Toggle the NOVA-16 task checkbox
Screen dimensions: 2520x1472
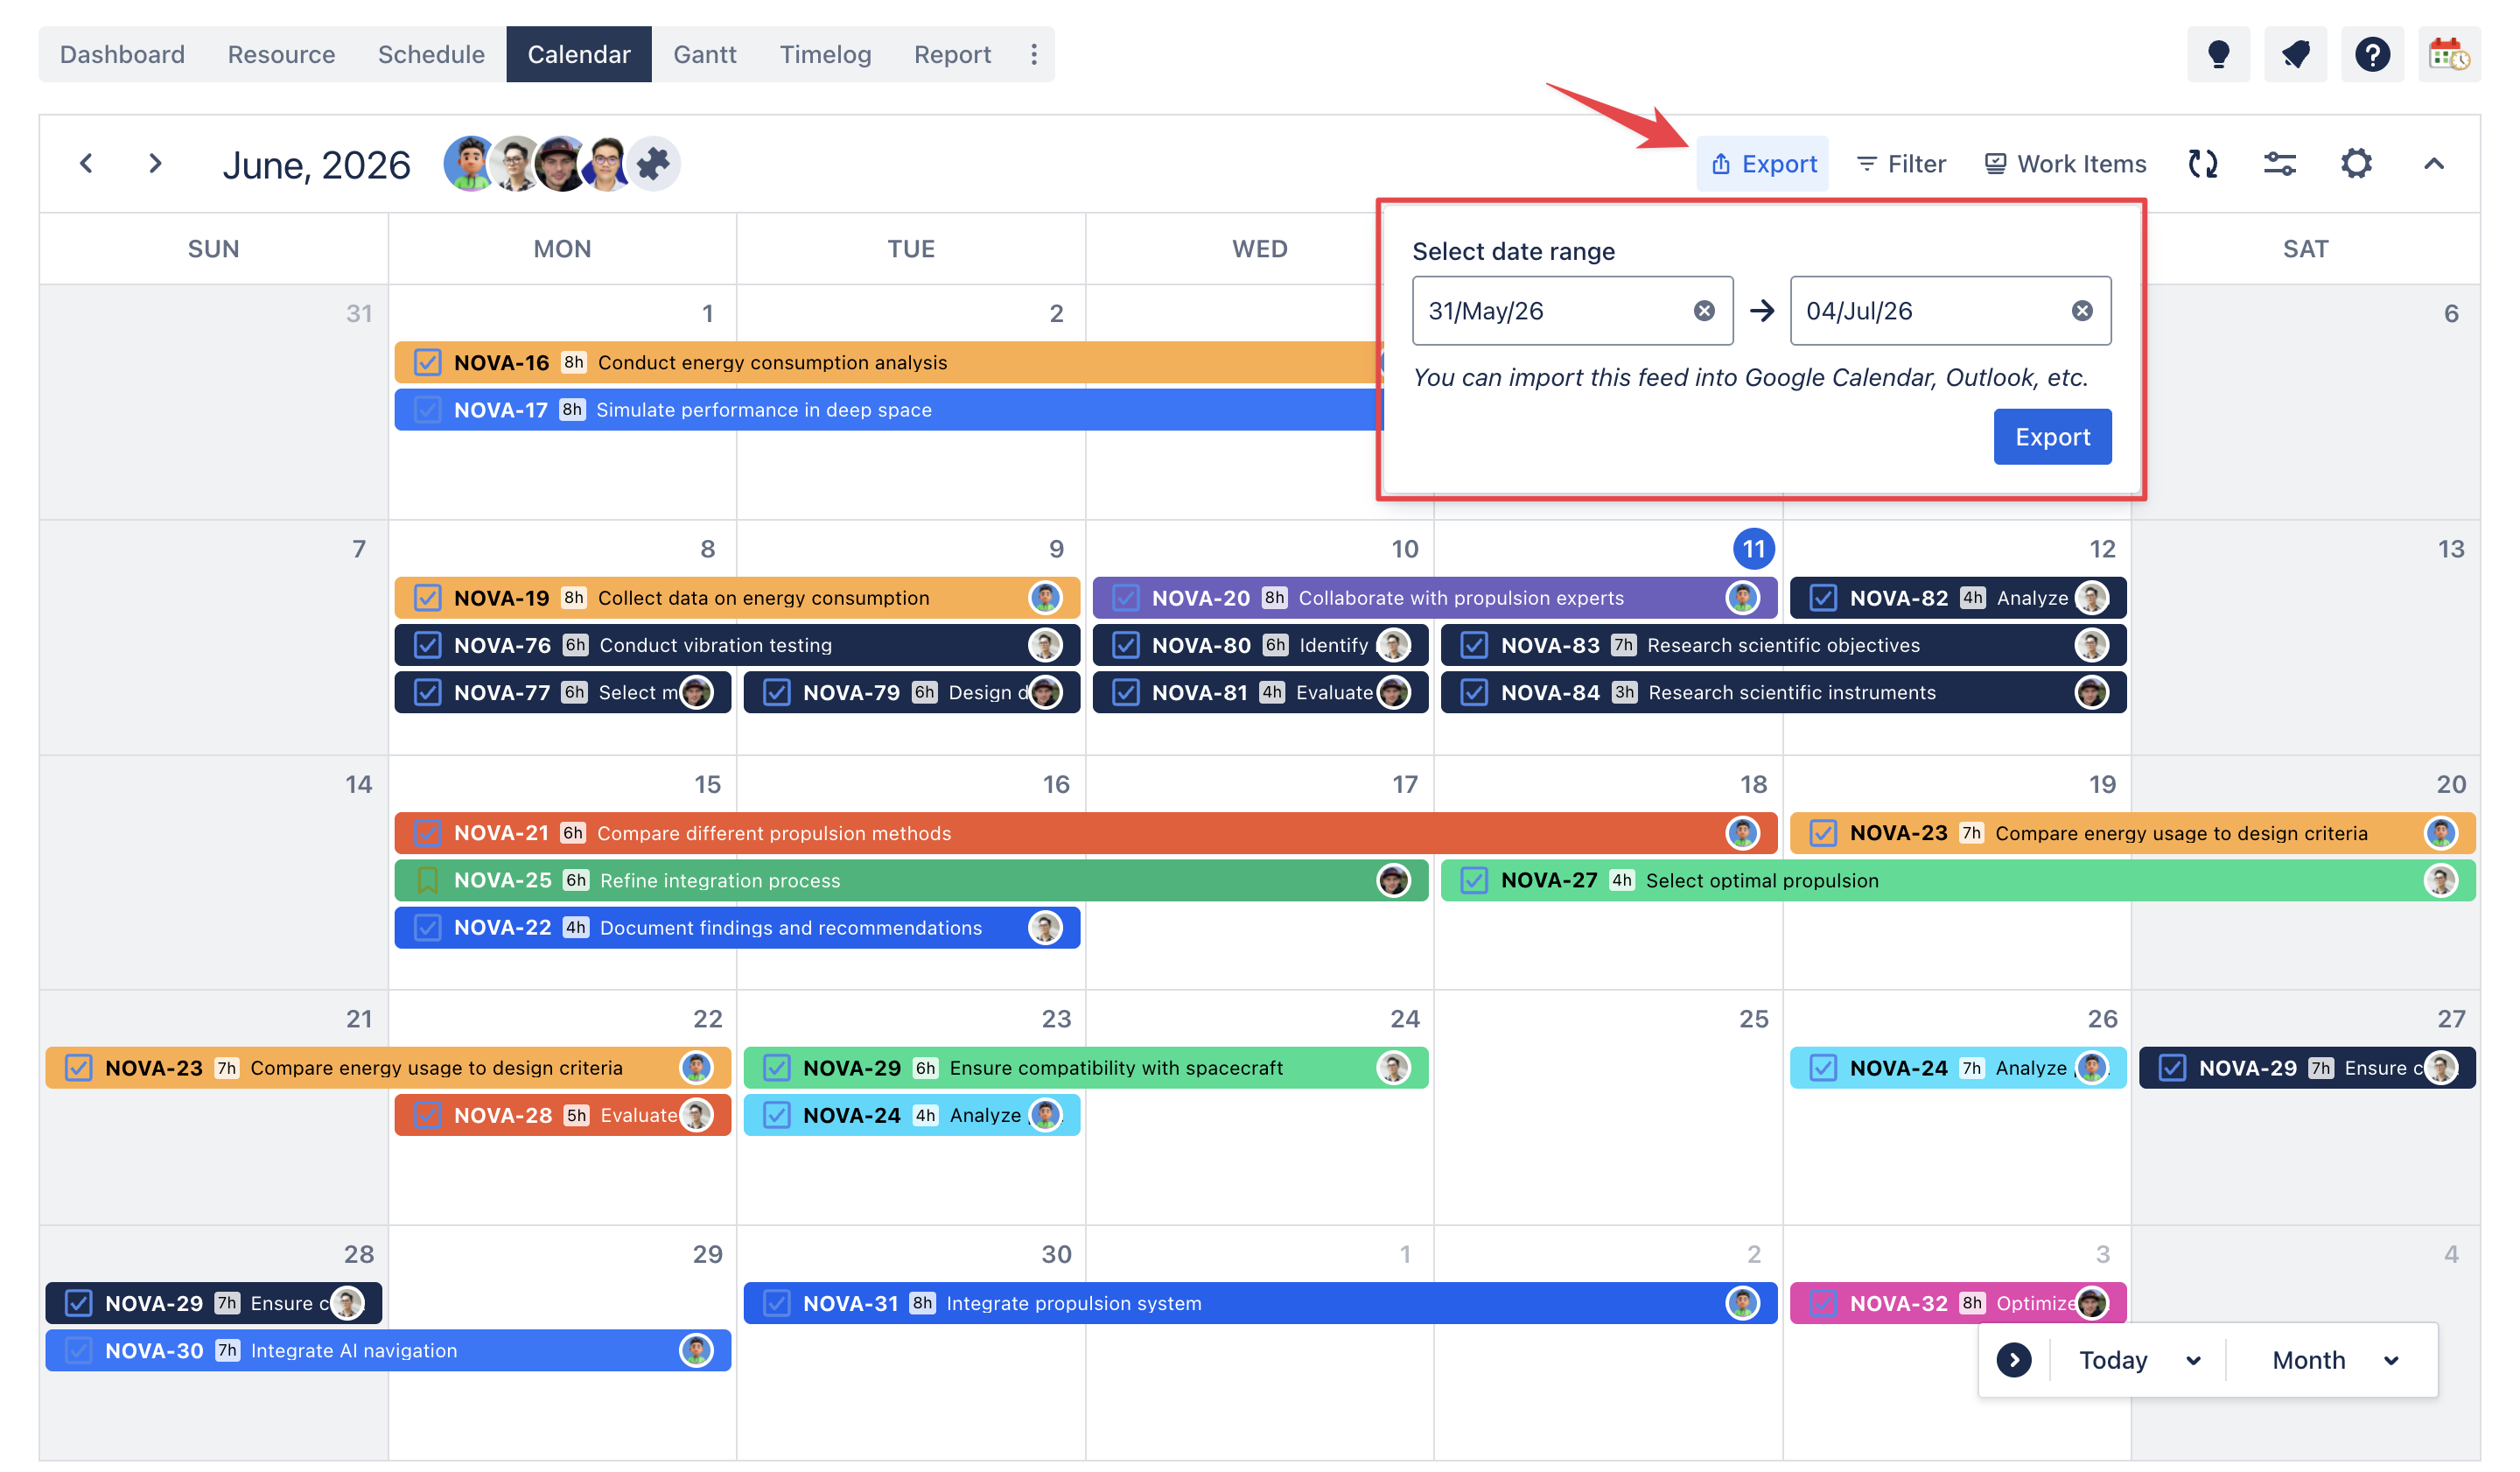coord(427,362)
